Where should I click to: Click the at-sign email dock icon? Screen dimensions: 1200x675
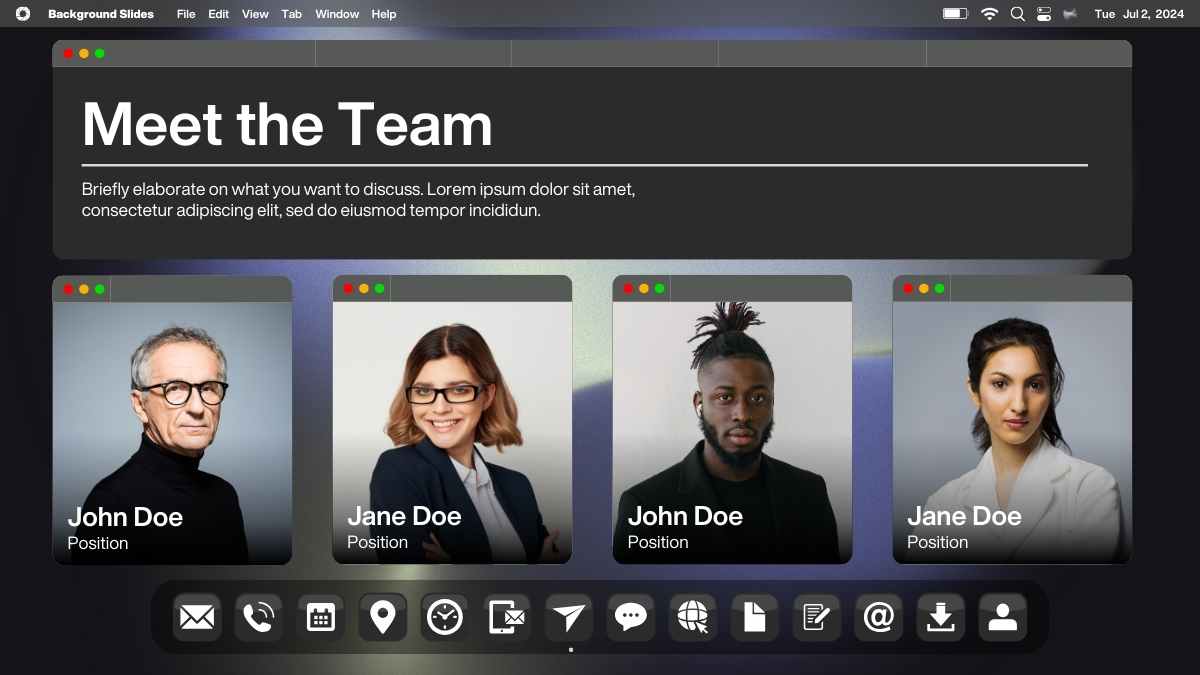tap(879, 617)
